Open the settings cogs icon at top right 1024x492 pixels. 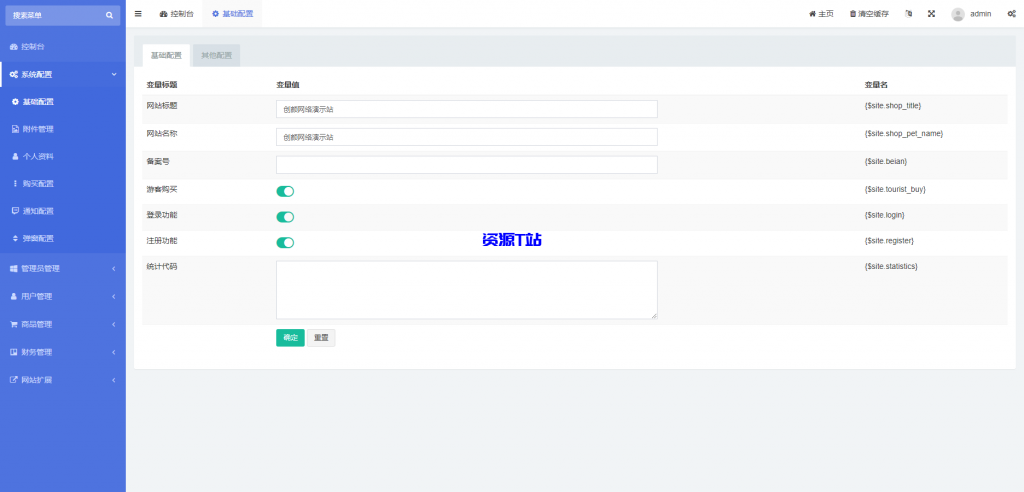point(1011,14)
